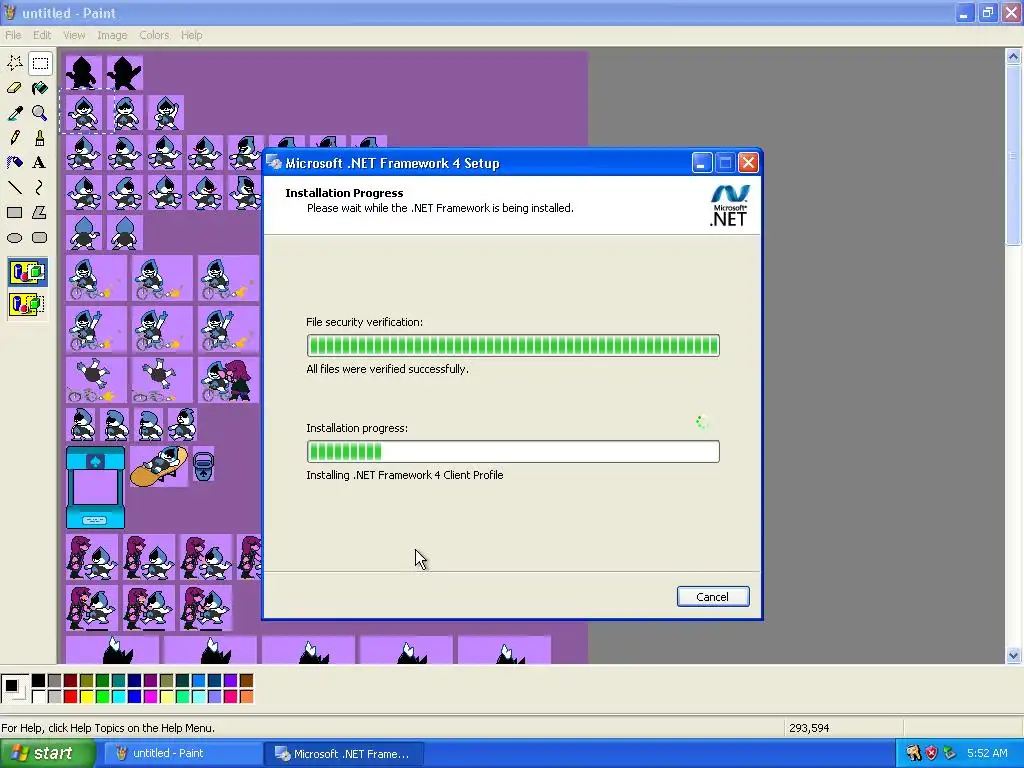Viewport: 1024px width, 768px height.
Task: Choose the cyan color swatch
Action: point(118,697)
